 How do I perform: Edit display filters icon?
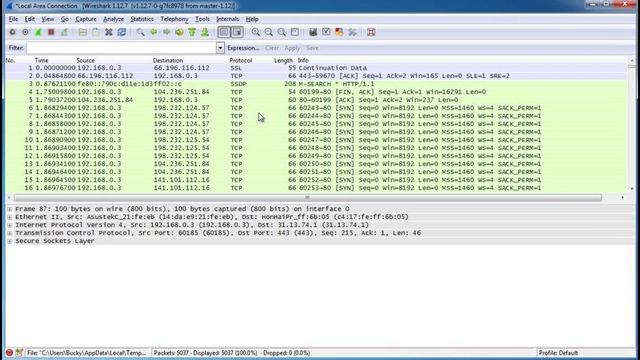[326, 32]
